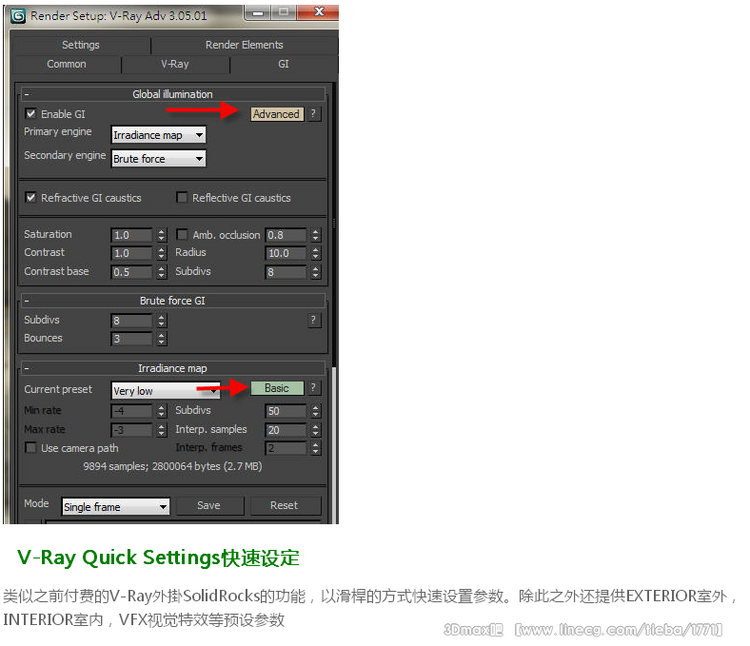Open Current preset dropdown Very low

pyautogui.click(x=165, y=391)
